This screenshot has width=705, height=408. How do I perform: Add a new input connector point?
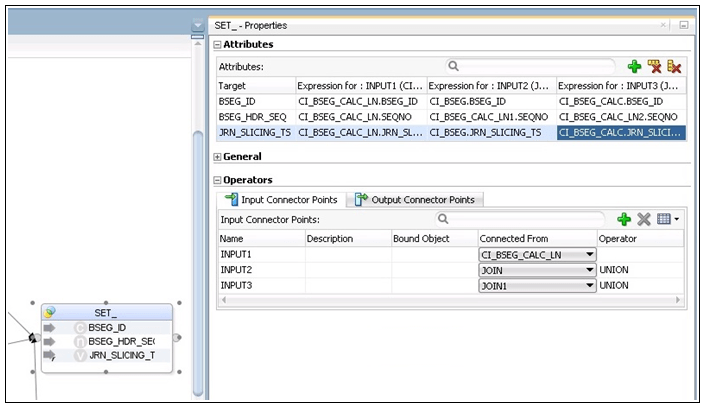pyautogui.click(x=624, y=219)
